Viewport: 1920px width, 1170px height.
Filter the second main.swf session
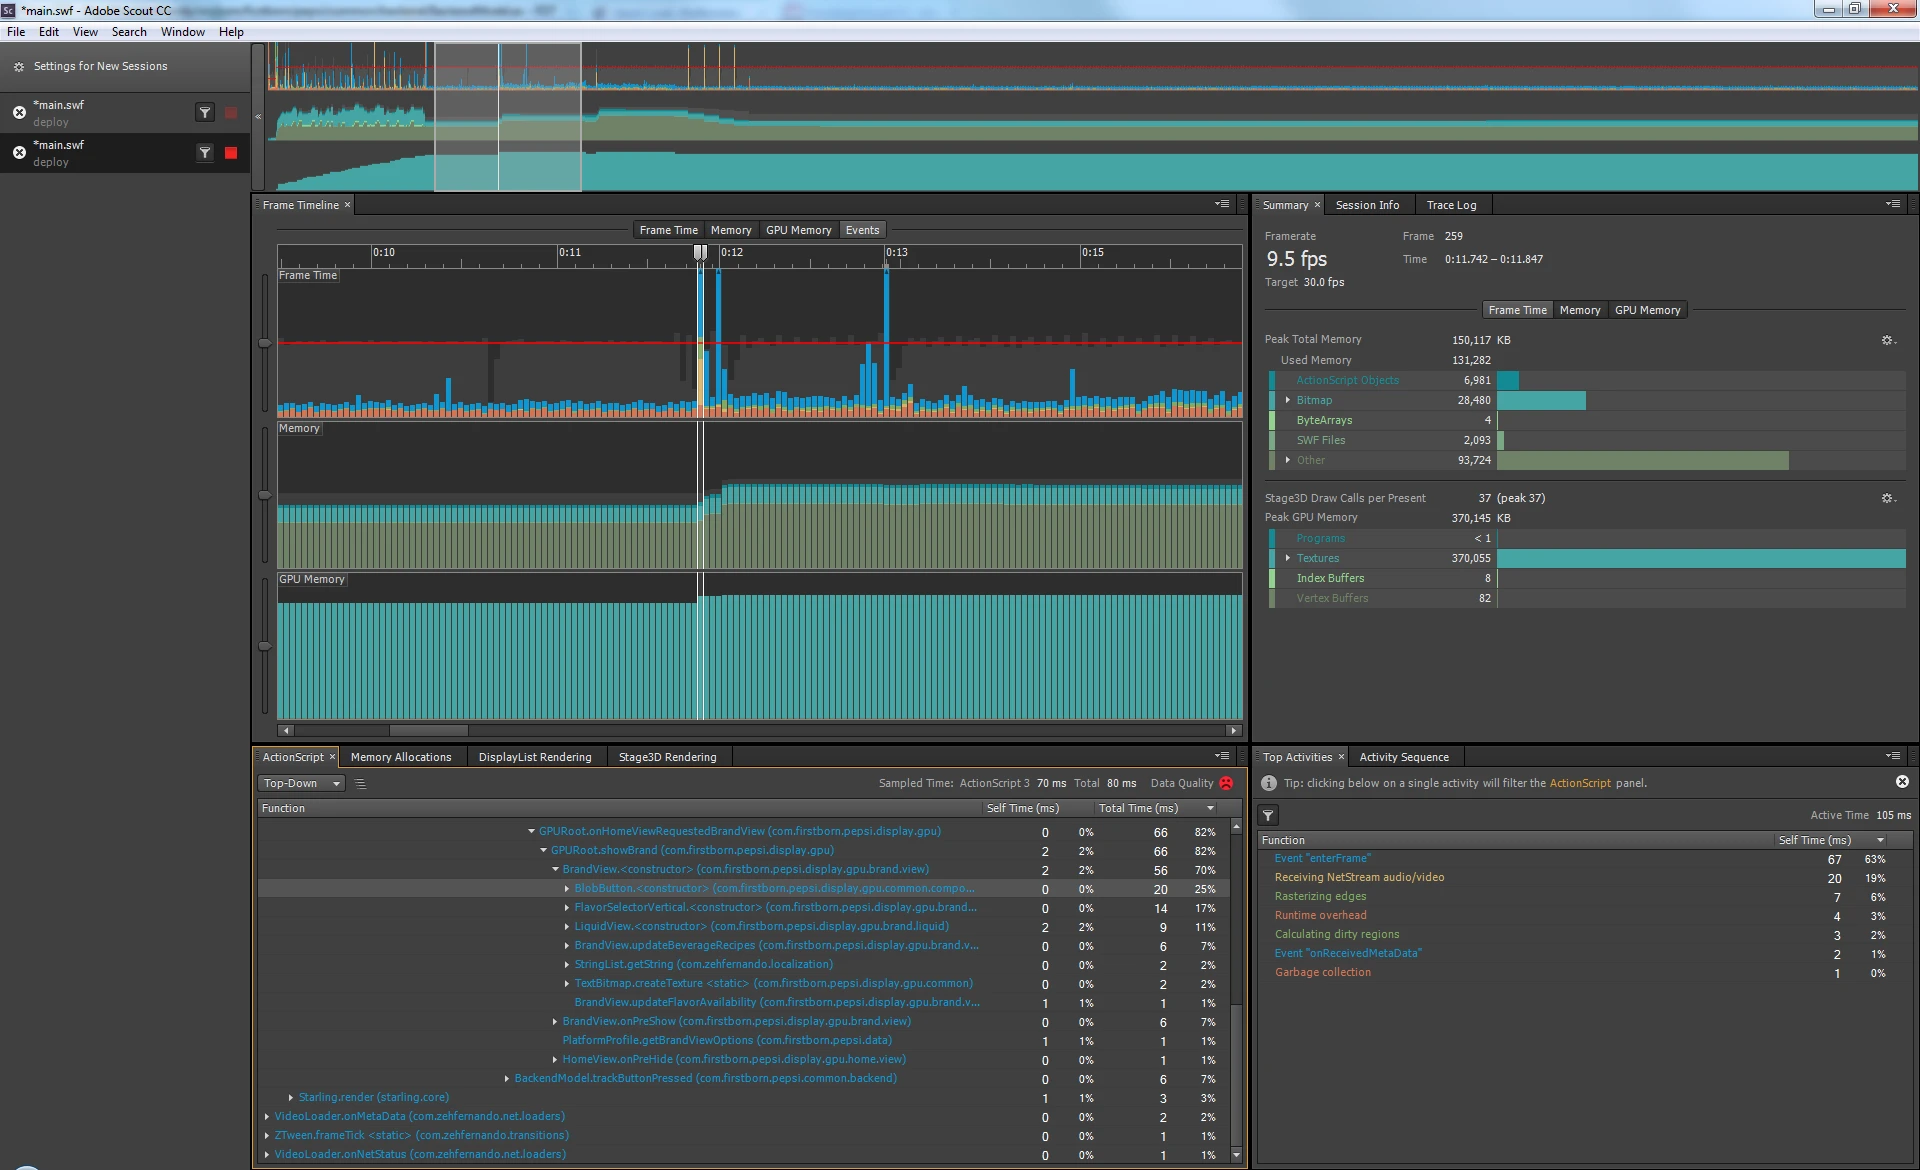[x=205, y=153]
